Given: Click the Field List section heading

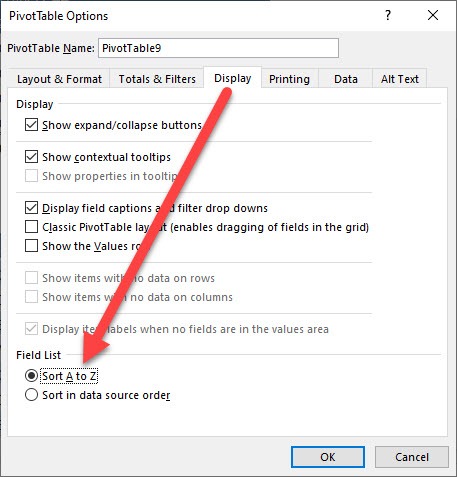Looking at the screenshot, I should 39,355.
